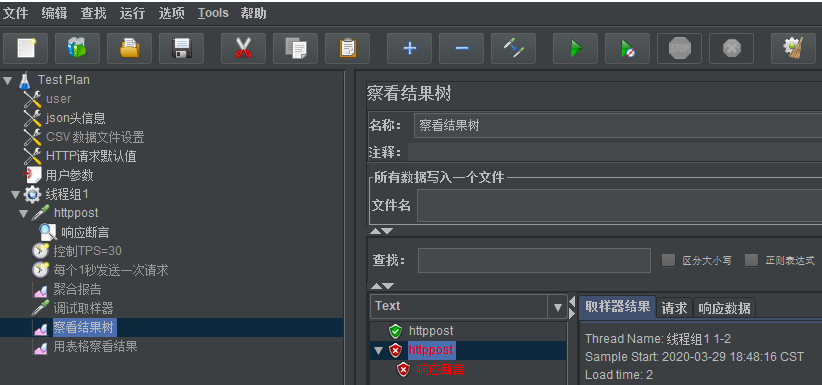
Task: Collapse the httppost sampler node in tree
Action: pos(24,214)
